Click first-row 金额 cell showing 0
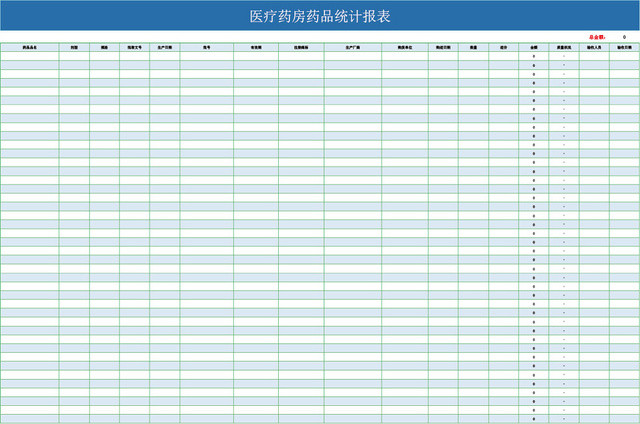The width and height of the screenshot is (640, 424). click(x=534, y=56)
